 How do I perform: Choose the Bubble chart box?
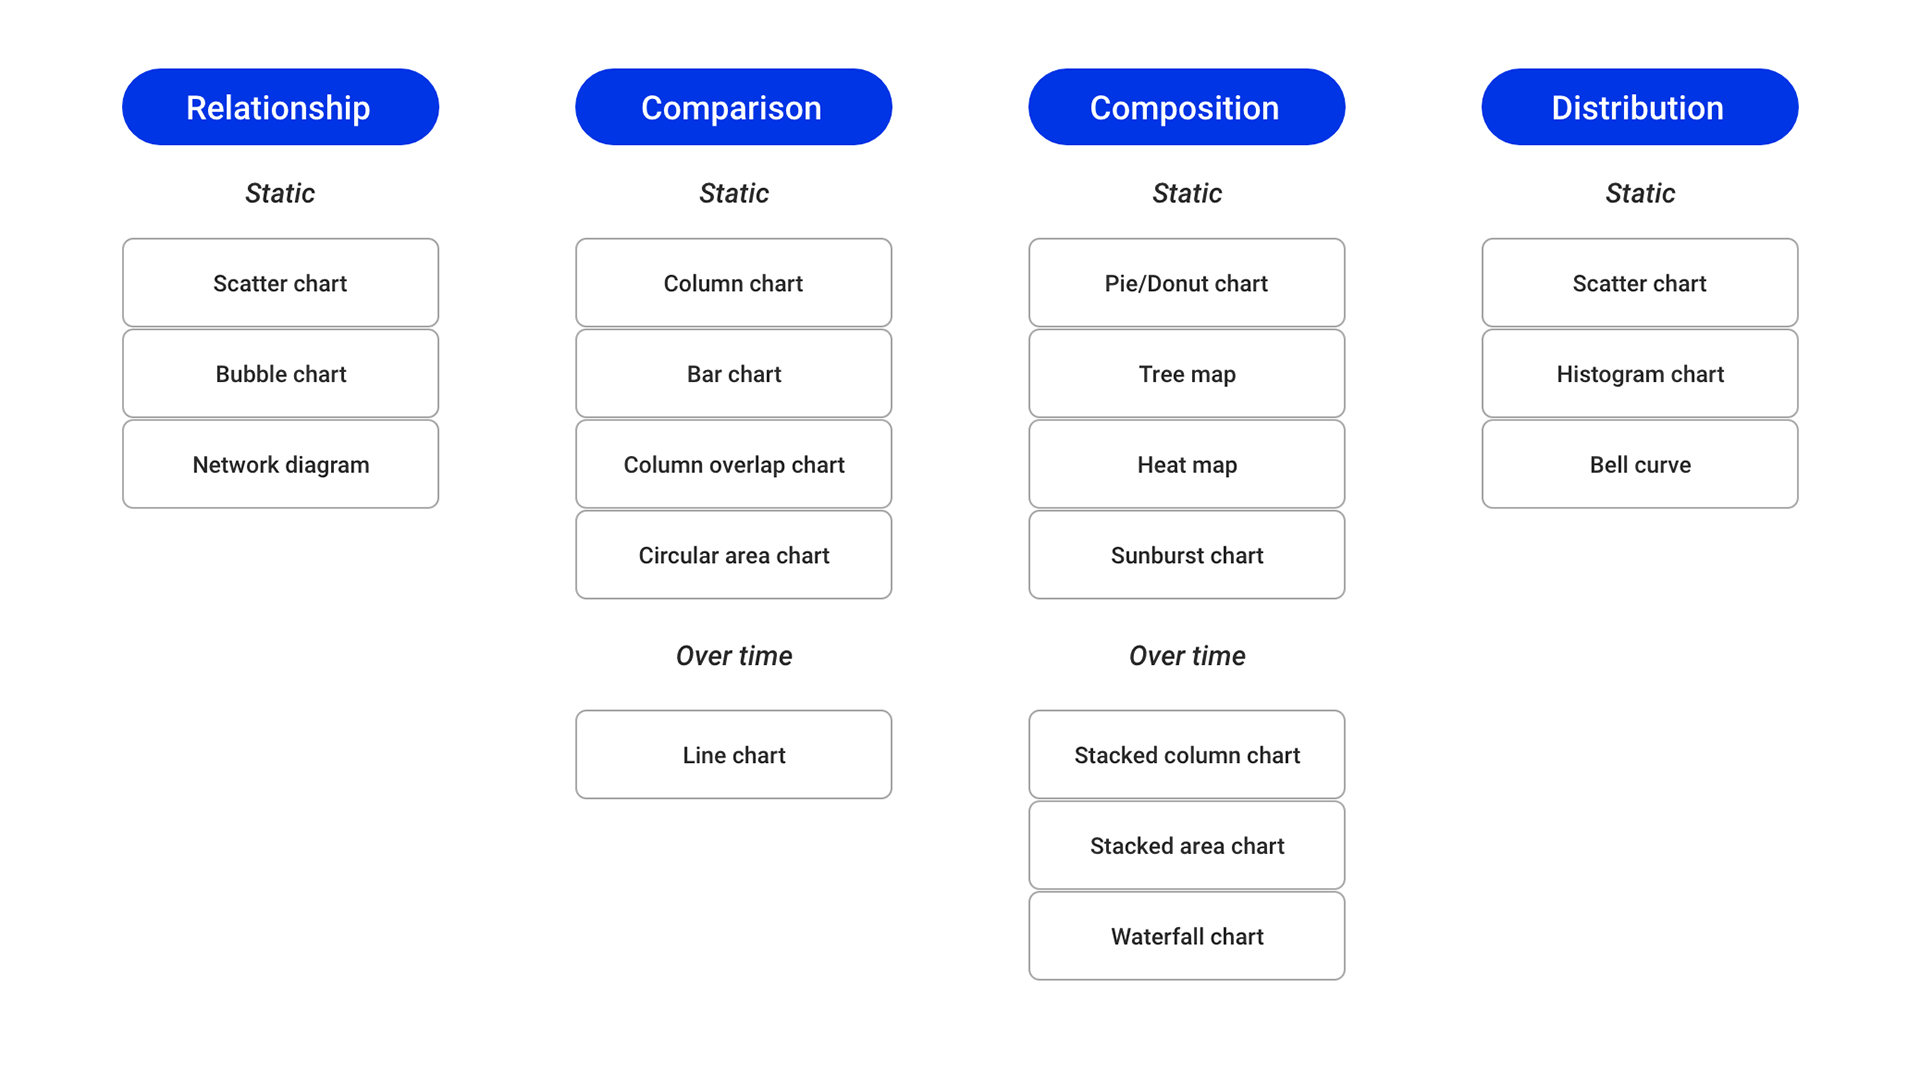coord(280,374)
